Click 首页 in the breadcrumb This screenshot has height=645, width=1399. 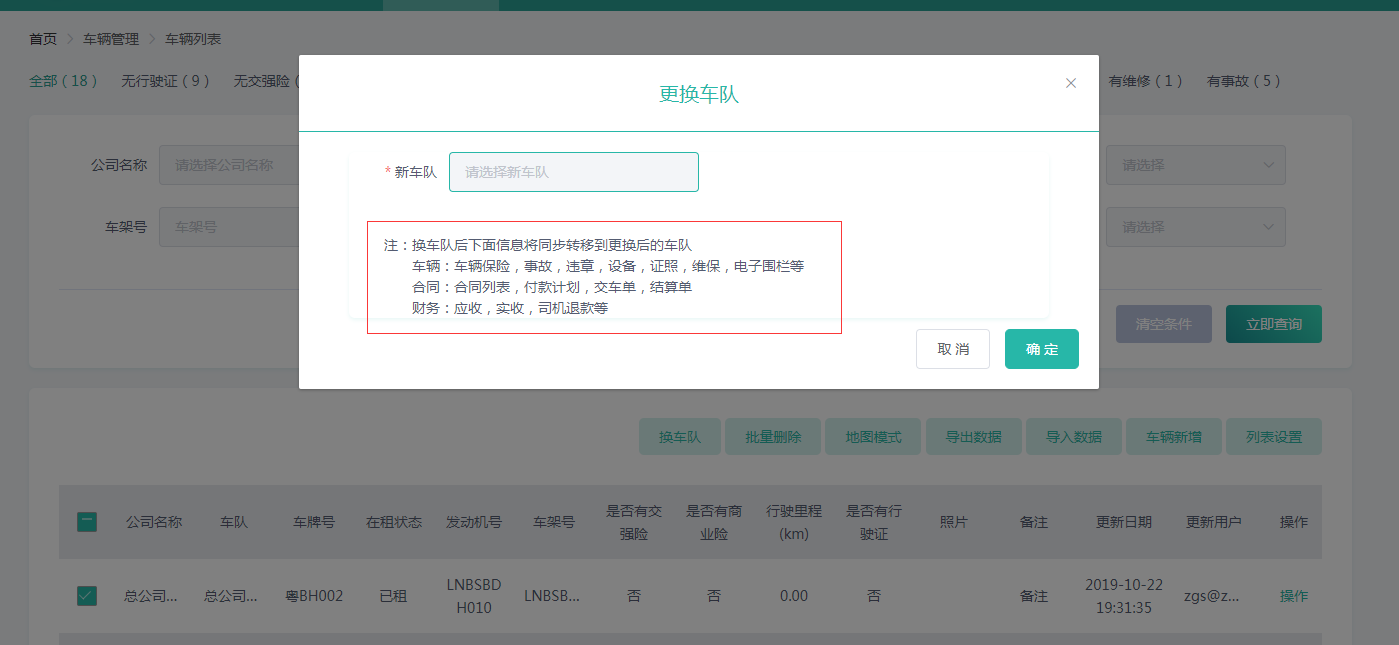click(43, 39)
